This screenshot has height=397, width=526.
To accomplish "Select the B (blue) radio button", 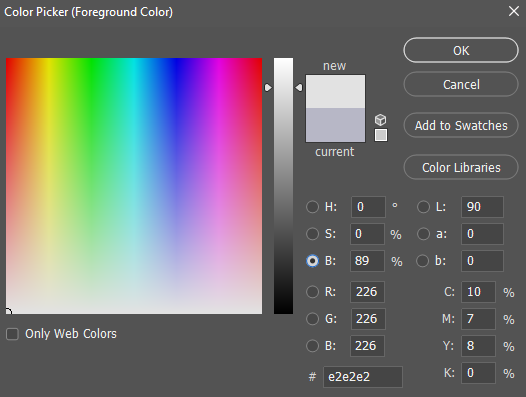I will [x=312, y=346].
